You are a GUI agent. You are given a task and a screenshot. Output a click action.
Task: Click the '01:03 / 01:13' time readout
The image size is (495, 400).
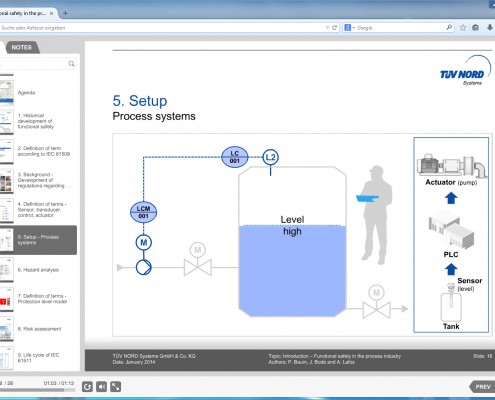tap(59, 383)
